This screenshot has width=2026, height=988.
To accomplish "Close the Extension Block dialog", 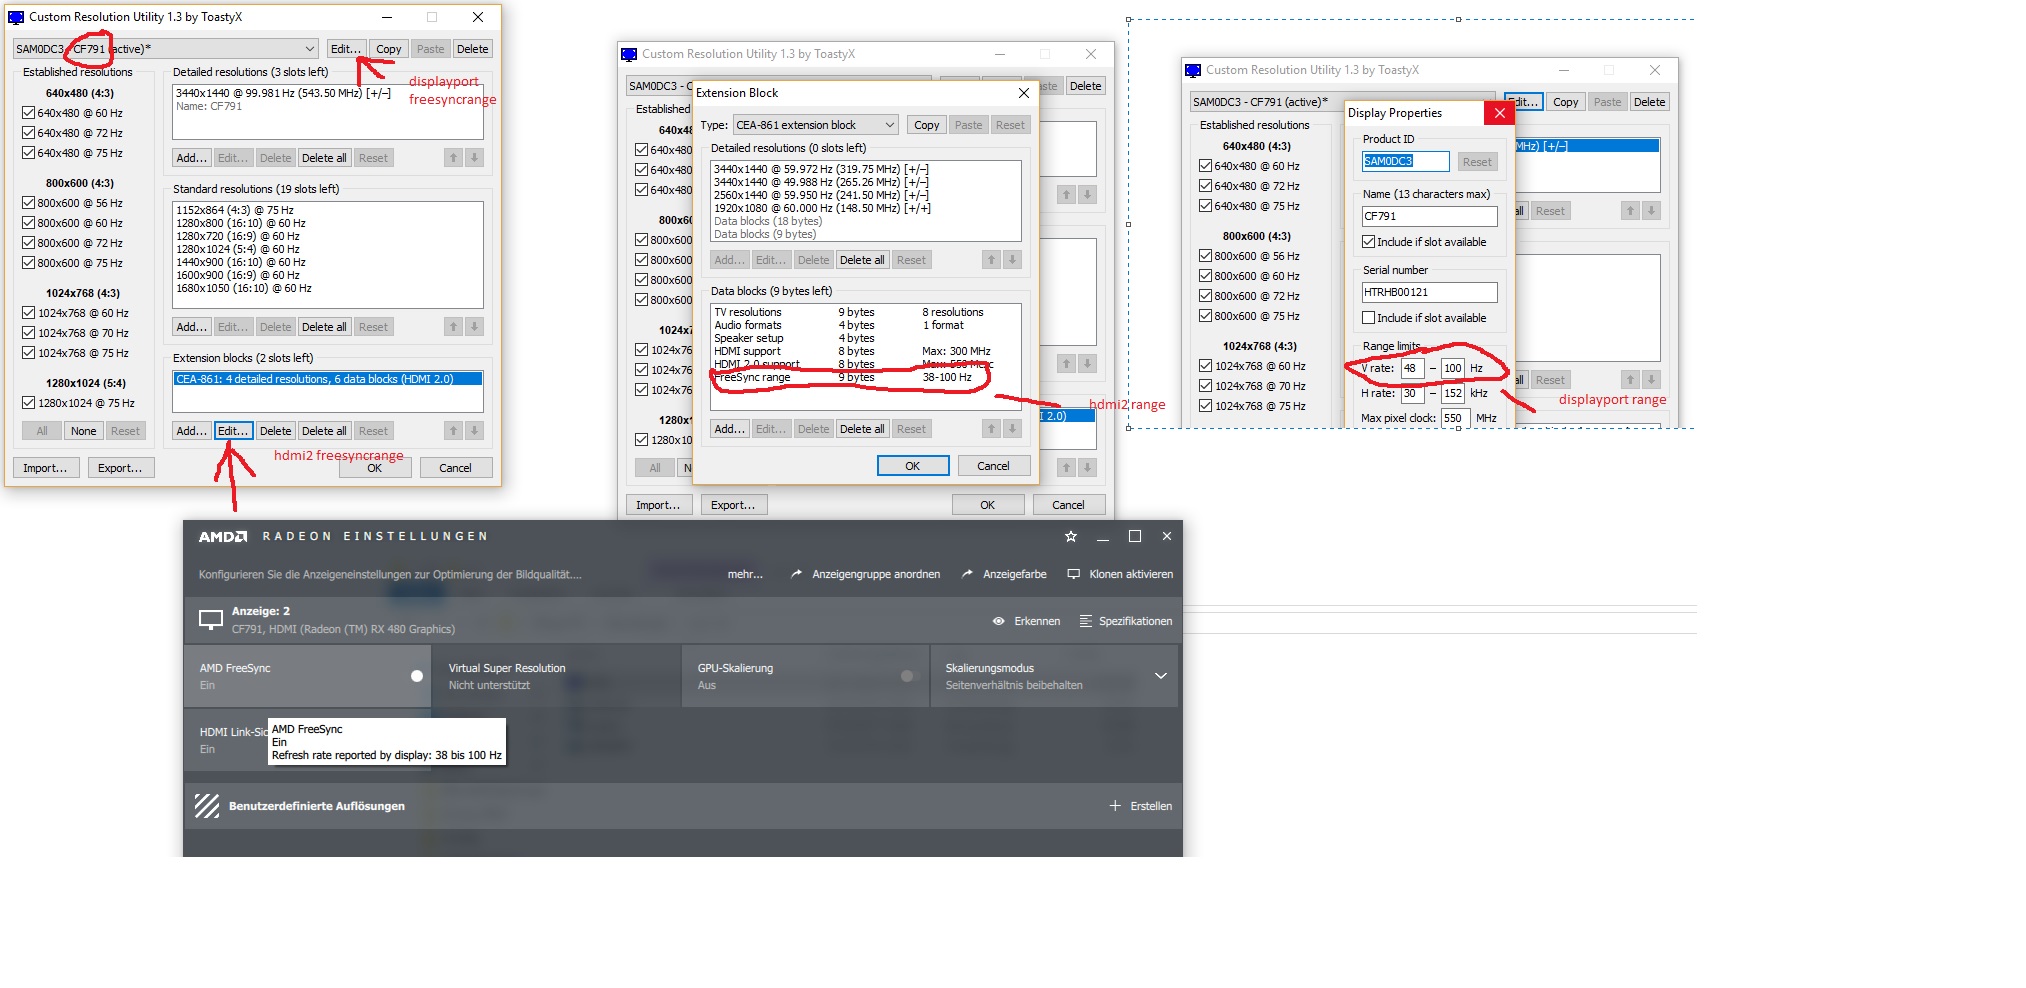I will pyautogui.click(x=1023, y=93).
